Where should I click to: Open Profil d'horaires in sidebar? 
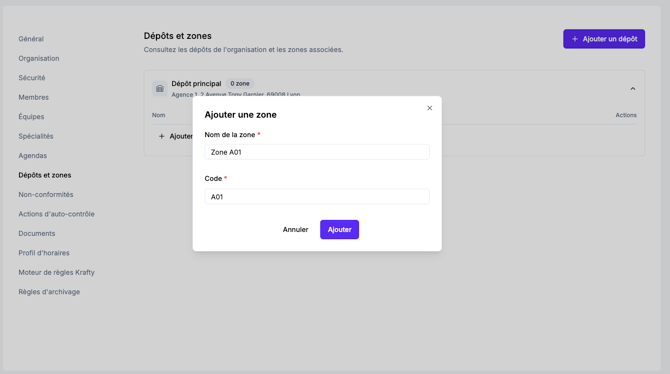coord(44,253)
